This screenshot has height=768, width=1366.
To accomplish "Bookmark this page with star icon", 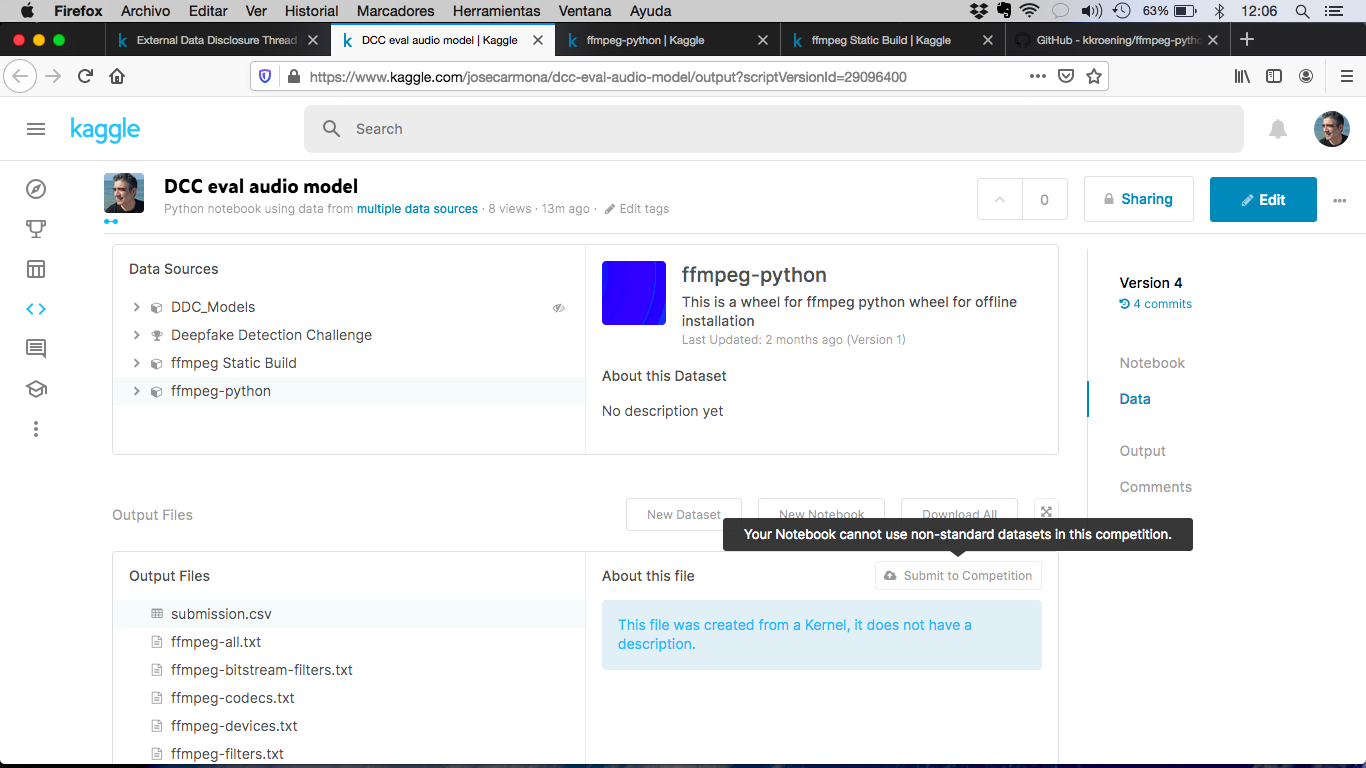I will pos(1094,76).
